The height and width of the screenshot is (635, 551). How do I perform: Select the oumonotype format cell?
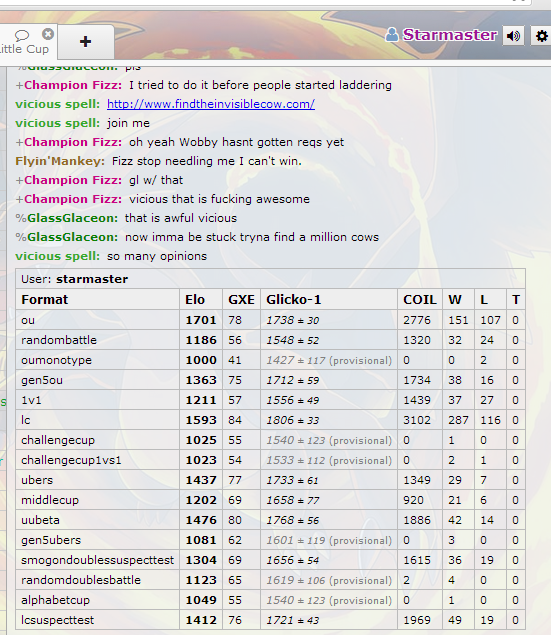point(98,360)
